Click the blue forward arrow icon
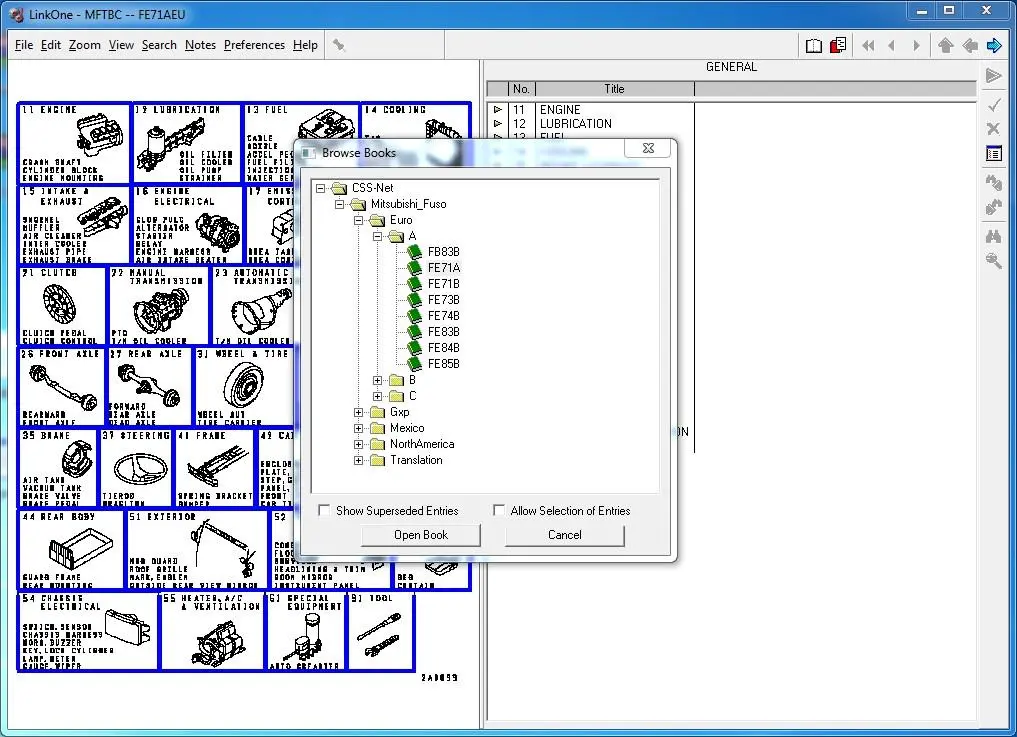This screenshot has height=737, width=1017. 994,45
